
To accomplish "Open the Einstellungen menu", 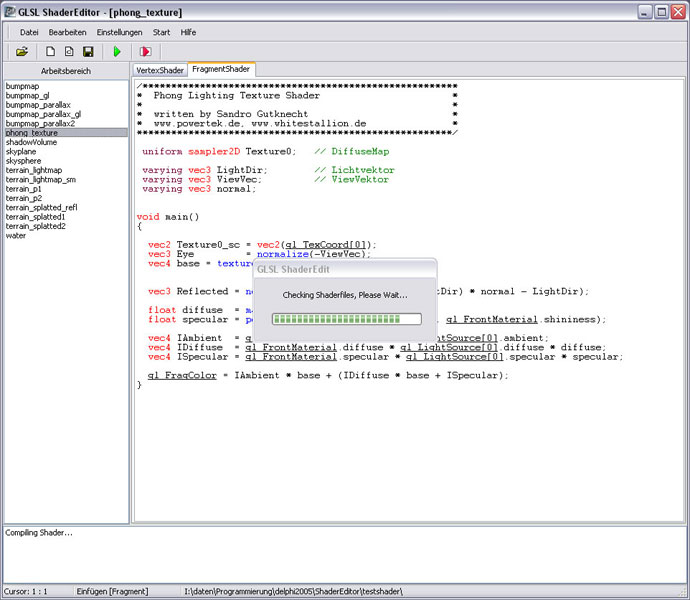I will (x=119, y=32).
